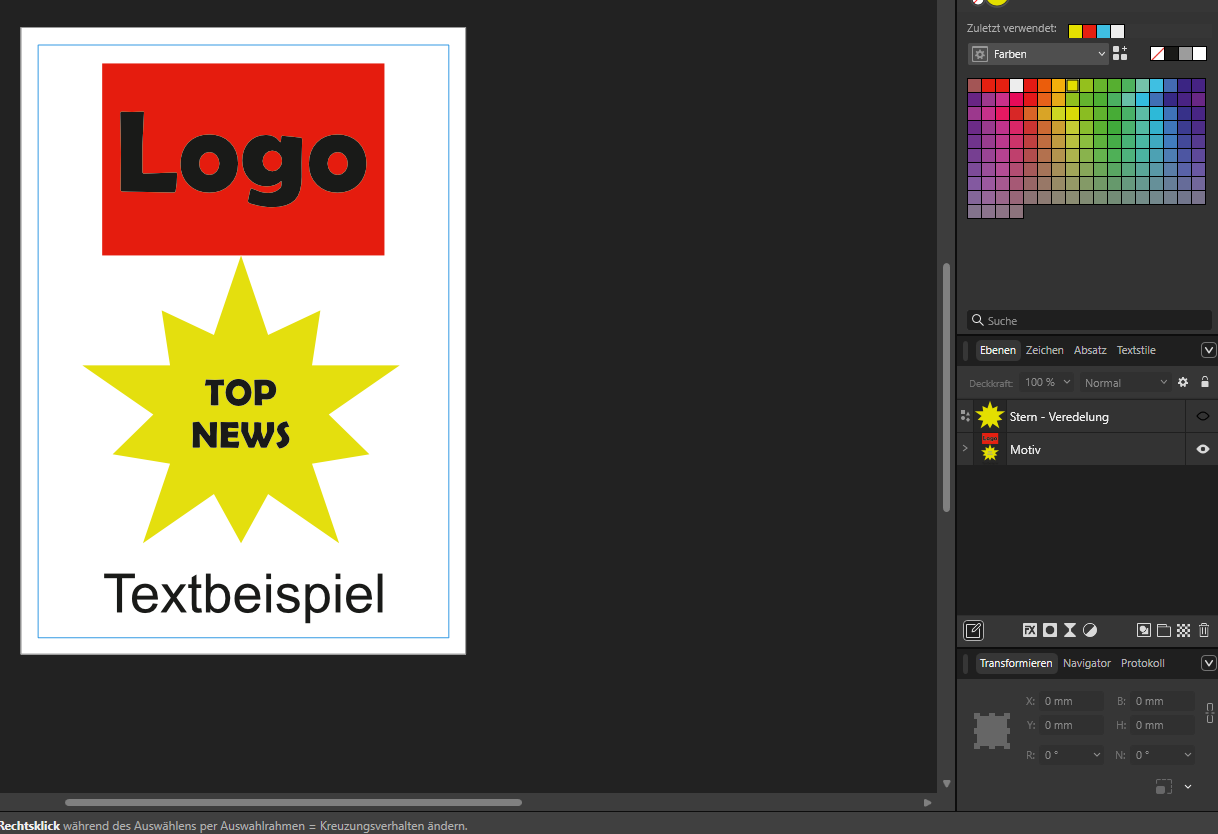Viewport: 1218px width, 834px height.
Task: Delete the layer with trash icon
Action: 1204,630
